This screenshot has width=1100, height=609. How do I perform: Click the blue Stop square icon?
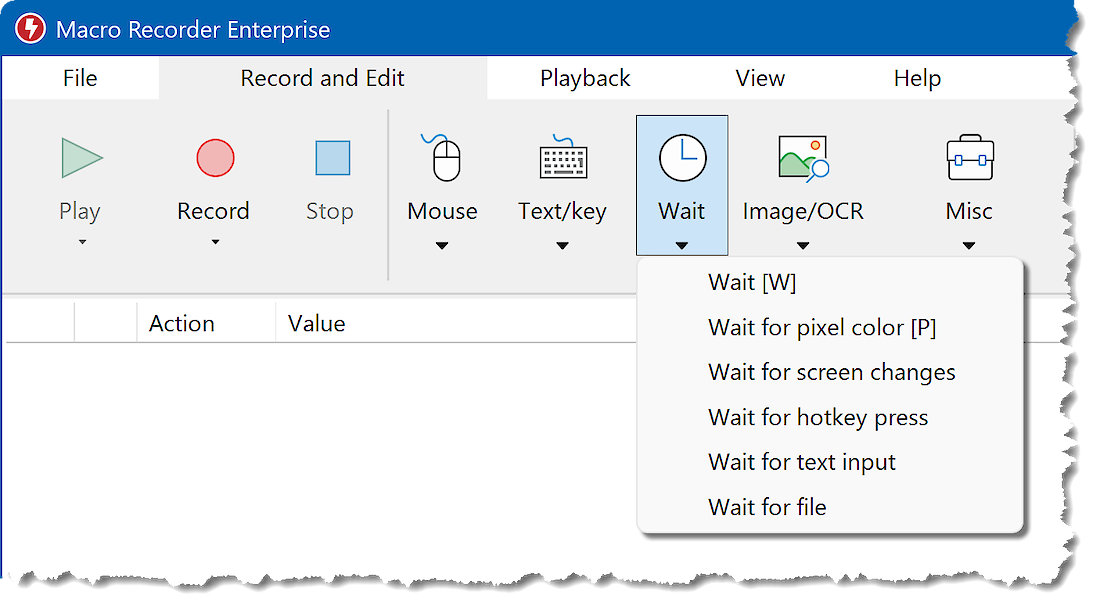pyautogui.click(x=332, y=158)
